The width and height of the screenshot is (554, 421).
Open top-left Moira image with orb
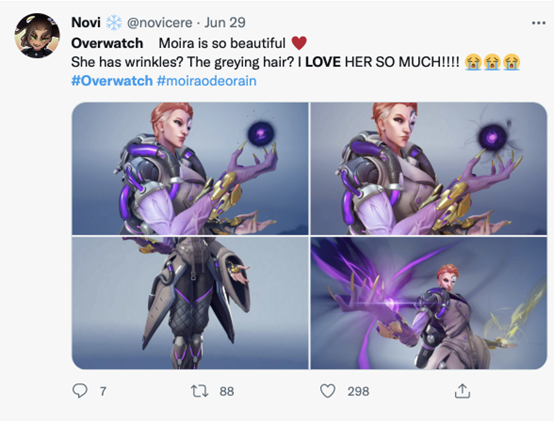(190, 168)
